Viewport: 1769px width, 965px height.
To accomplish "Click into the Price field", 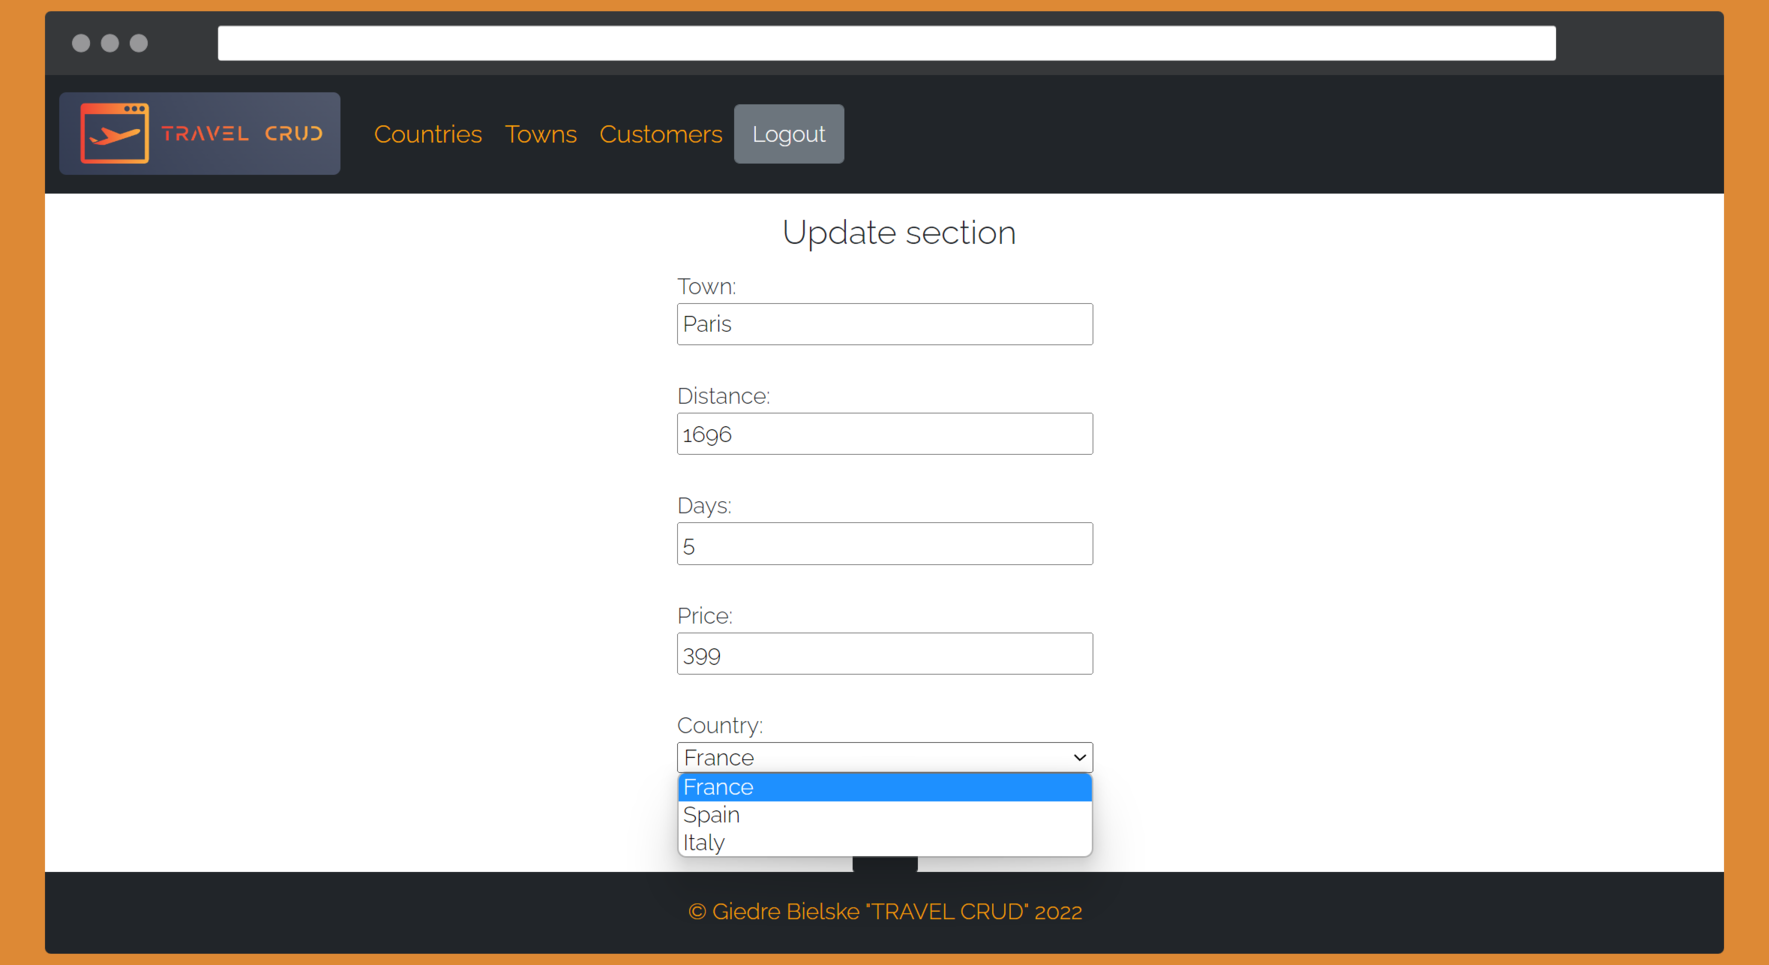I will pyautogui.click(x=884, y=654).
